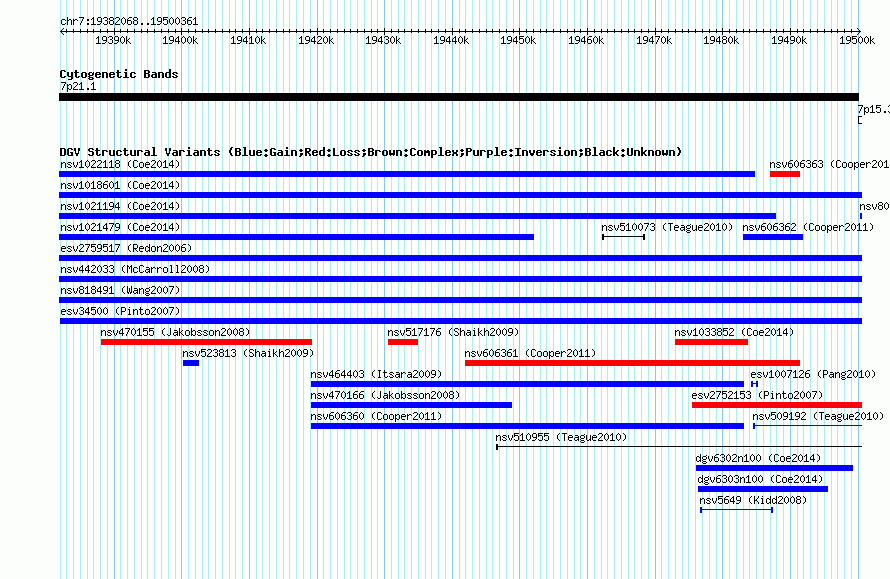This screenshot has height=579, width=890.
Task: Open the nsv1033852 (Coe2014) red loss bar
Action: pyautogui.click(x=711, y=342)
